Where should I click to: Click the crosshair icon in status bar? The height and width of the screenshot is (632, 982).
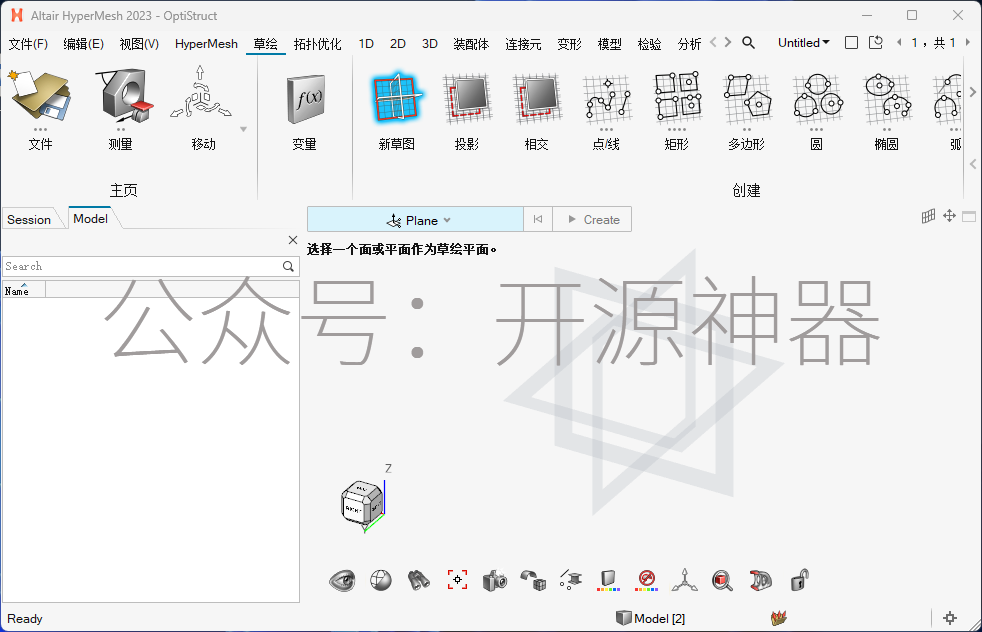pyautogui.click(x=950, y=618)
